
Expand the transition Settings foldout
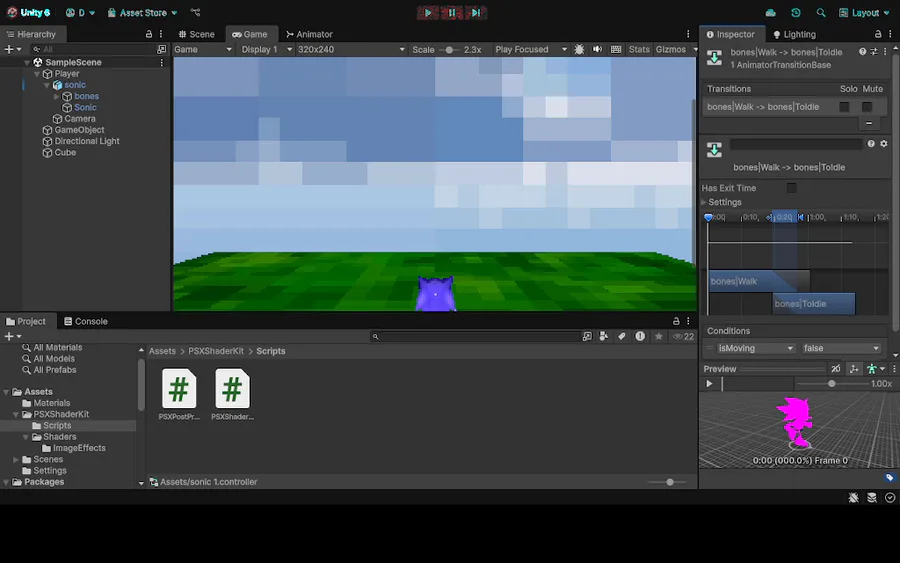704,202
